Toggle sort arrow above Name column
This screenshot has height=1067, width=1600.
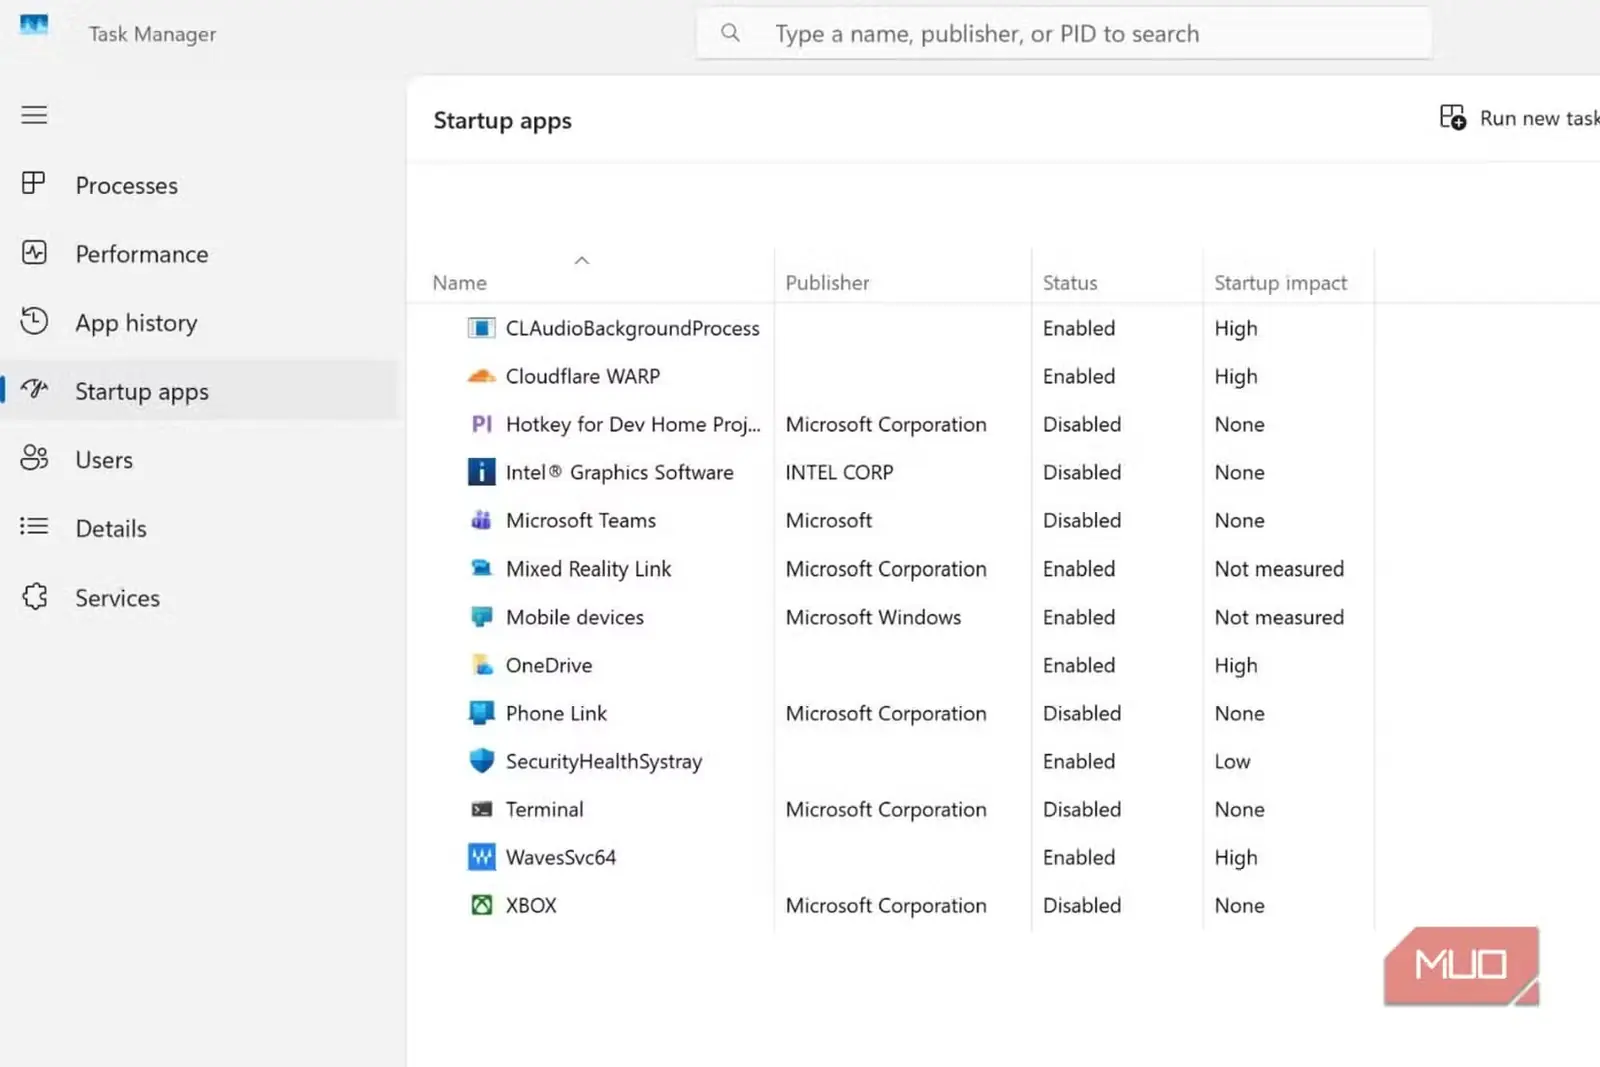coord(581,260)
